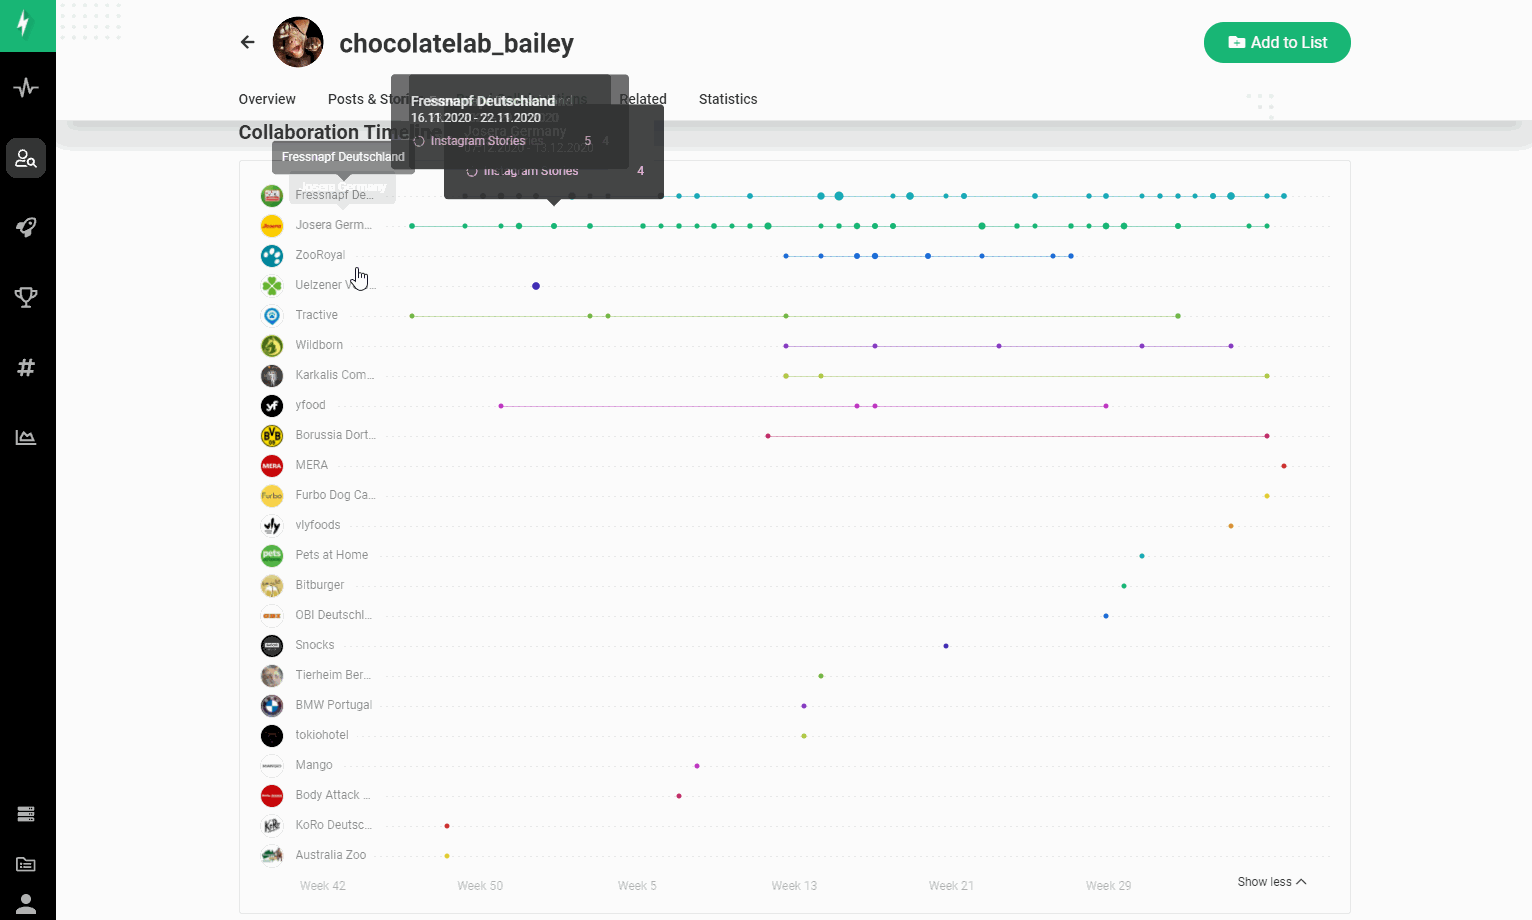The image size is (1532, 920).
Task: Open the trophy rankings icon
Action: (27, 297)
